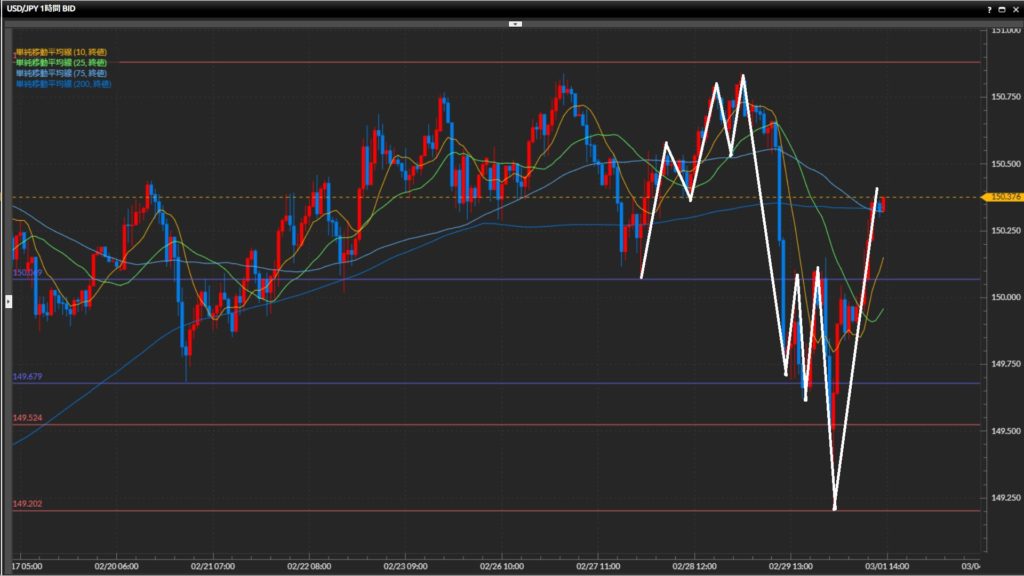Click the 02/21 07:00 time axis label
Viewport: 1024px width, 576px height.
[214, 565]
